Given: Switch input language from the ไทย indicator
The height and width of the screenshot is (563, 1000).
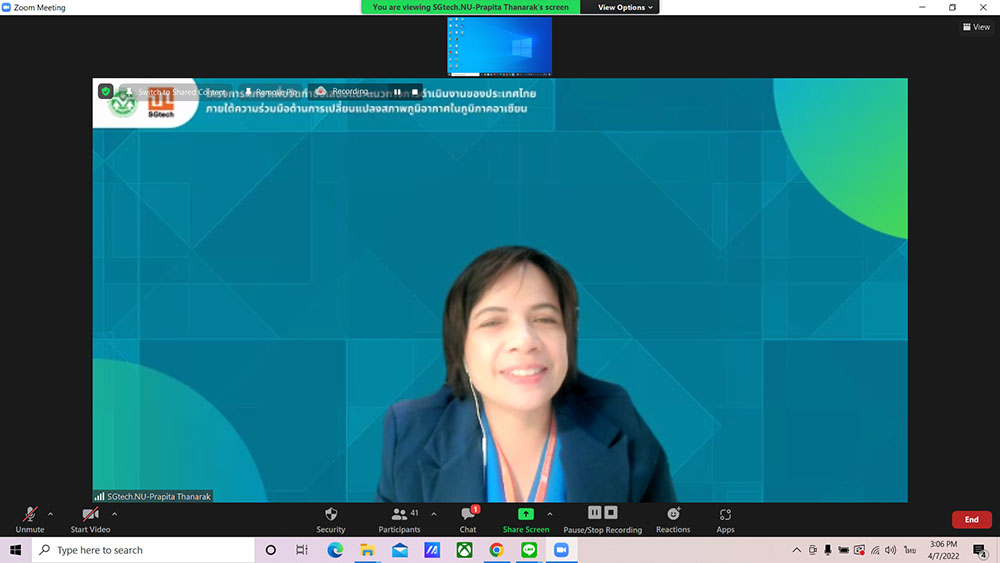Looking at the screenshot, I should [910, 550].
